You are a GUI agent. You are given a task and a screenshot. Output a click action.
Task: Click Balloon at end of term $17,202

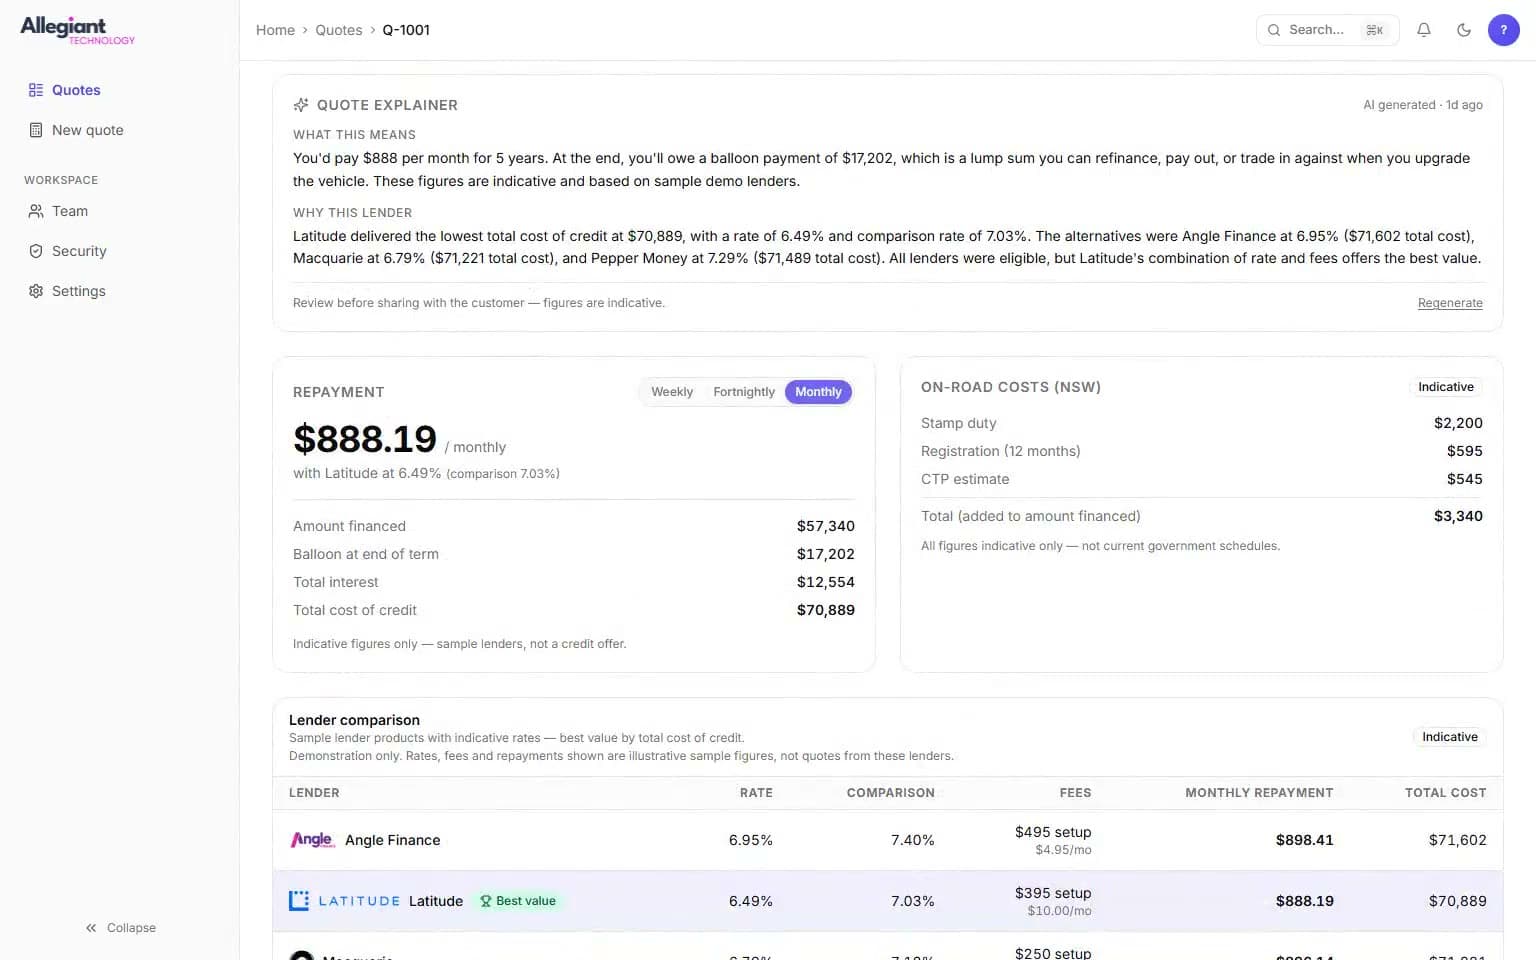[825, 554]
